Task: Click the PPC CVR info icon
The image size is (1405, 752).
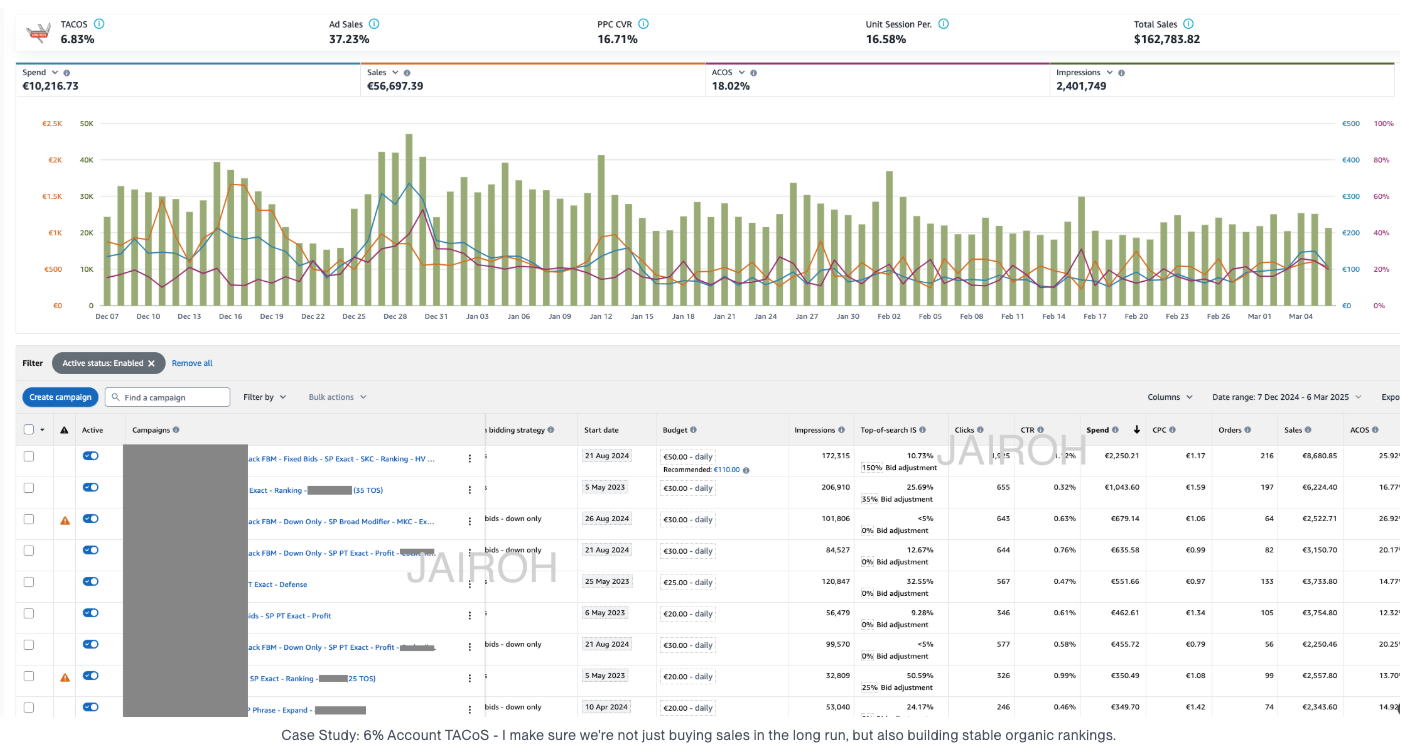Action: (x=643, y=23)
